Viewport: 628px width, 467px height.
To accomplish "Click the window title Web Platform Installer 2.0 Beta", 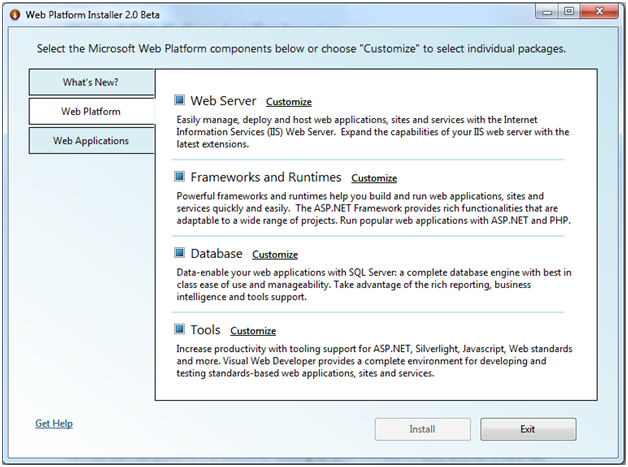I will [93, 15].
